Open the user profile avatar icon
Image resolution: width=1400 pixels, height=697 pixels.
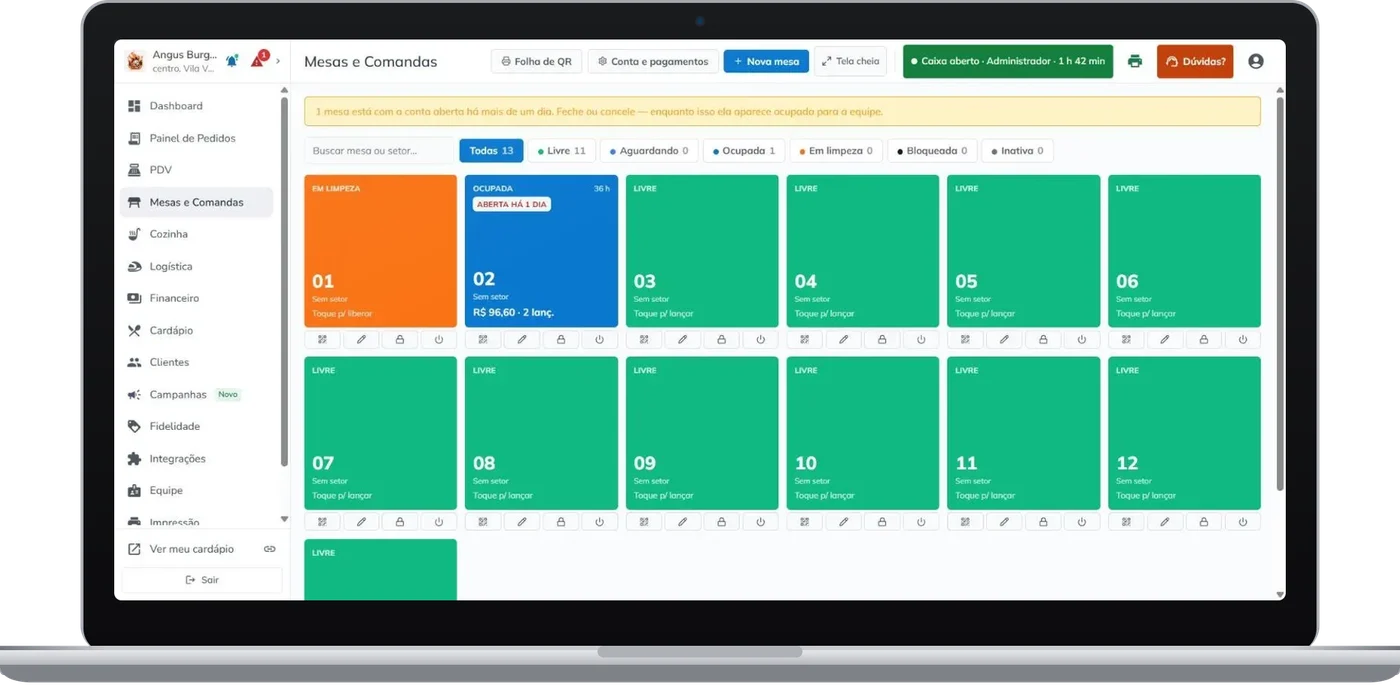1256,61
